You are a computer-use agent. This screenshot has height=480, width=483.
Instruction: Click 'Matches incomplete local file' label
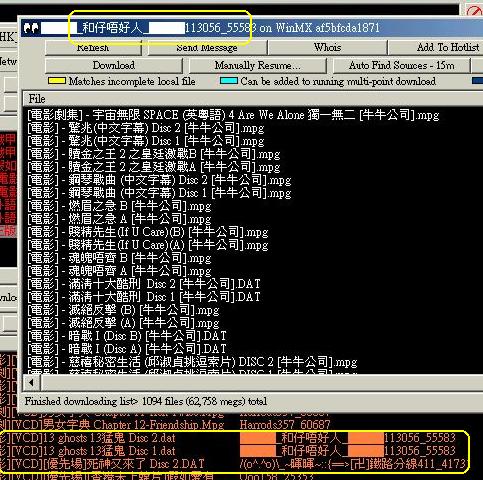click(x=132, y=81)
